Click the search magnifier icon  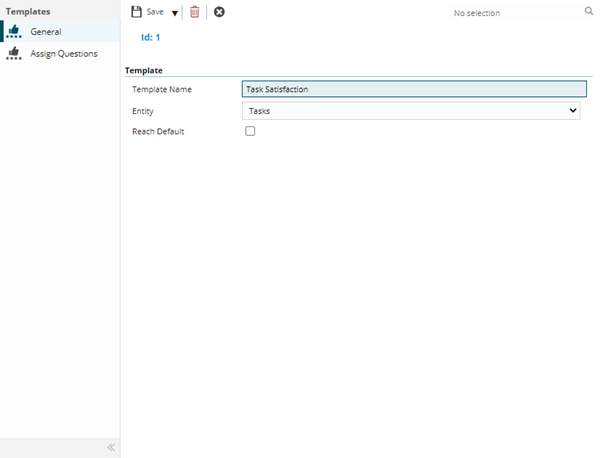pyautogui.click(x=588, y=12)
